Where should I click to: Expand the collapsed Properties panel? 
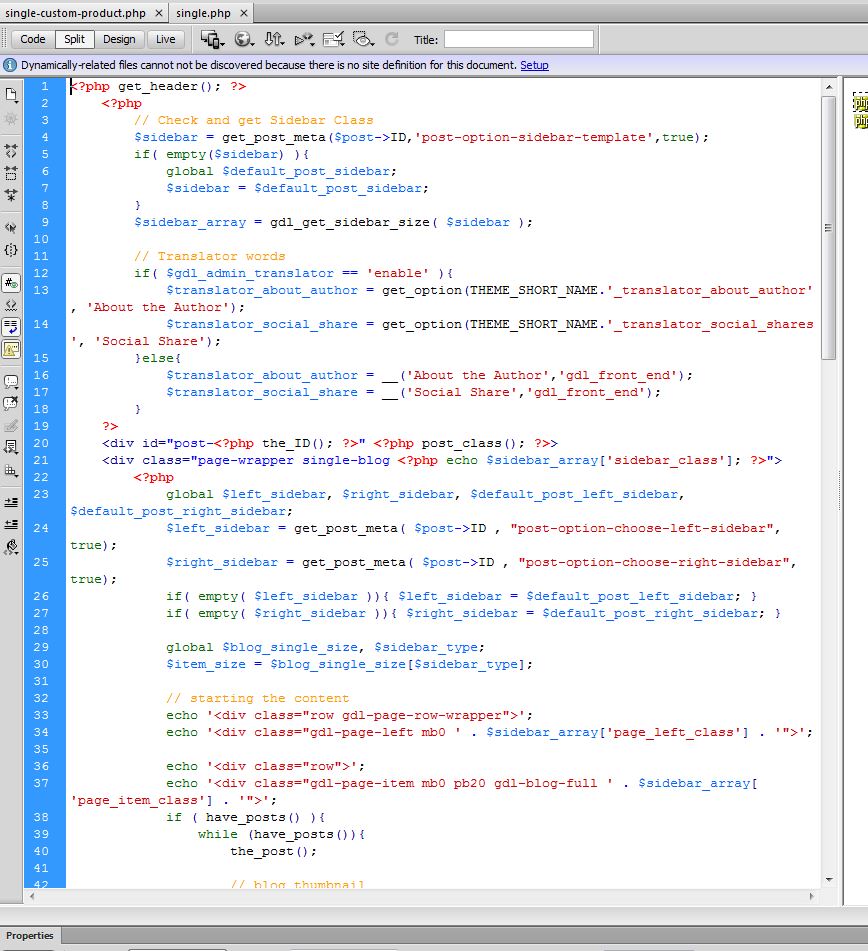[x=30, y=936]
